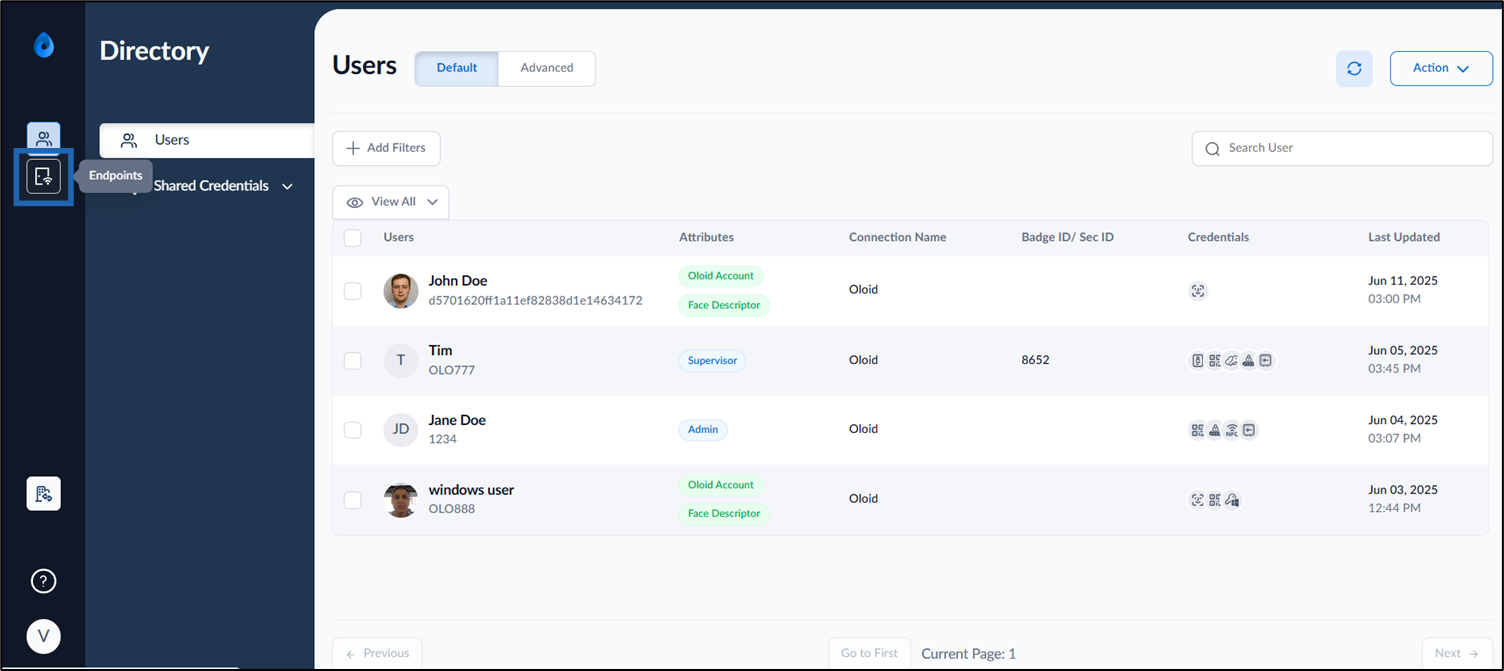
Task: Switch to the Default view tab
Action: (457, 68)
